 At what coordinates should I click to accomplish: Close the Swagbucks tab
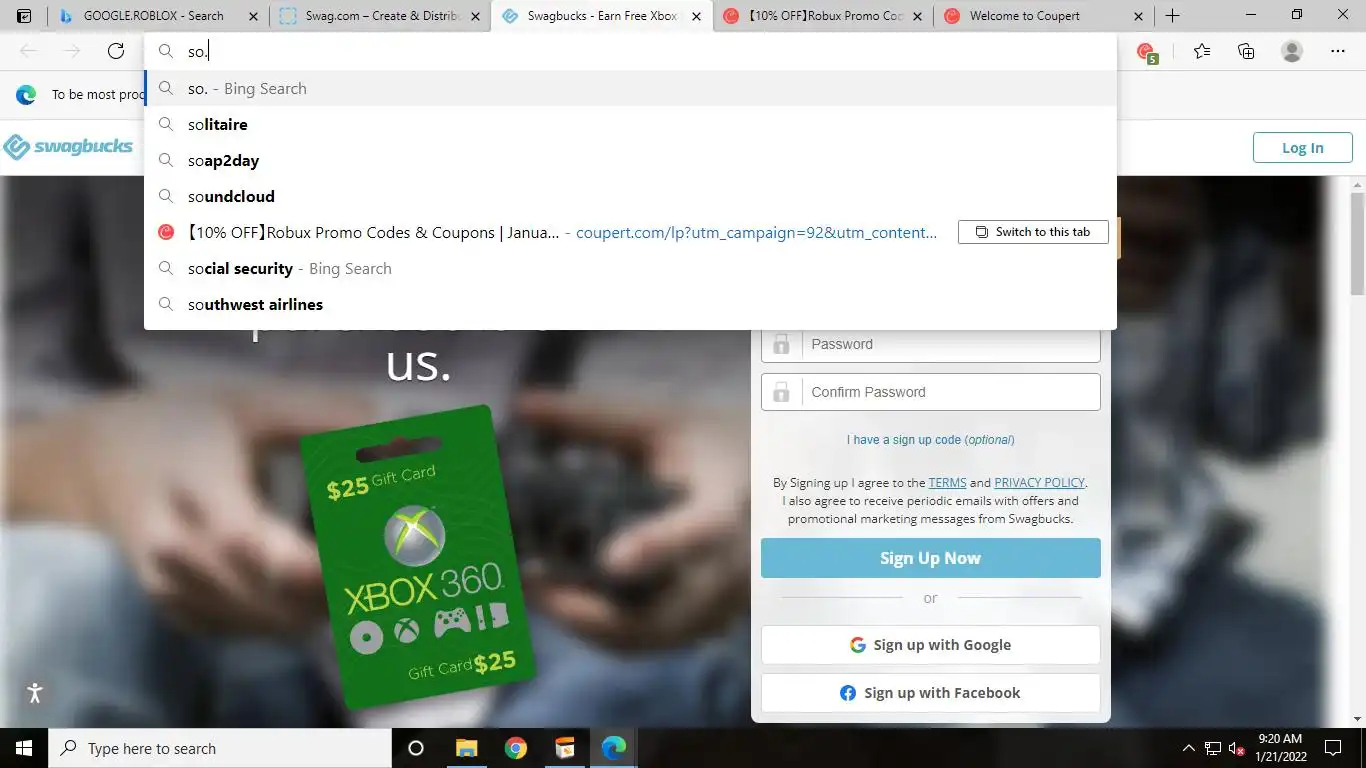pos(696,16)
